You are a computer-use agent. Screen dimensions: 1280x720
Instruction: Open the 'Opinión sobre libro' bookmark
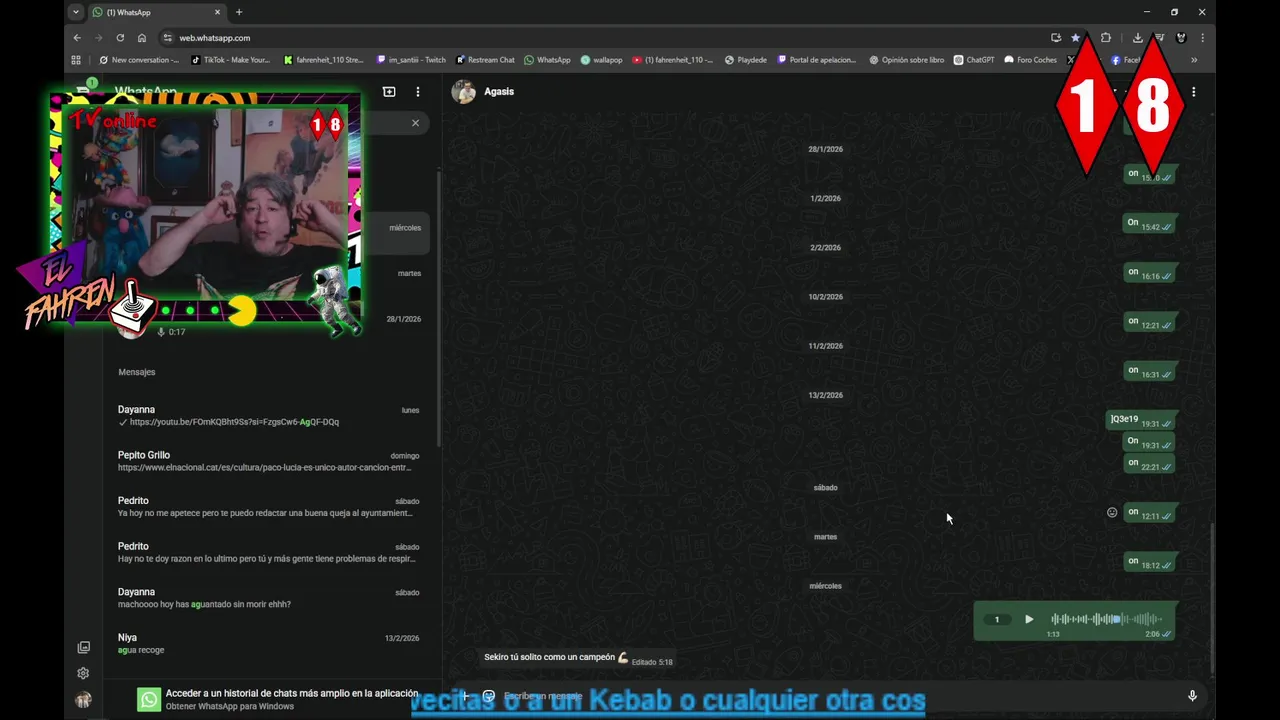tap(906, 60)
